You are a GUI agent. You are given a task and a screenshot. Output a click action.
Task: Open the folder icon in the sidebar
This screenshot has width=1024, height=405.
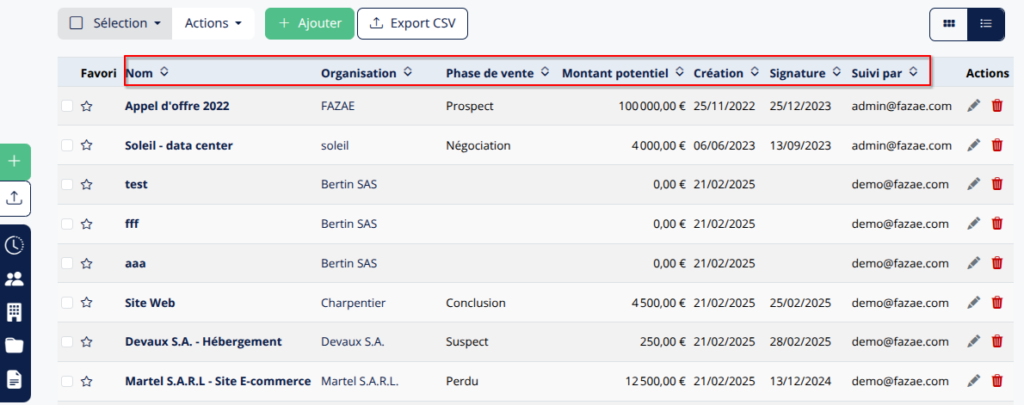14,346
